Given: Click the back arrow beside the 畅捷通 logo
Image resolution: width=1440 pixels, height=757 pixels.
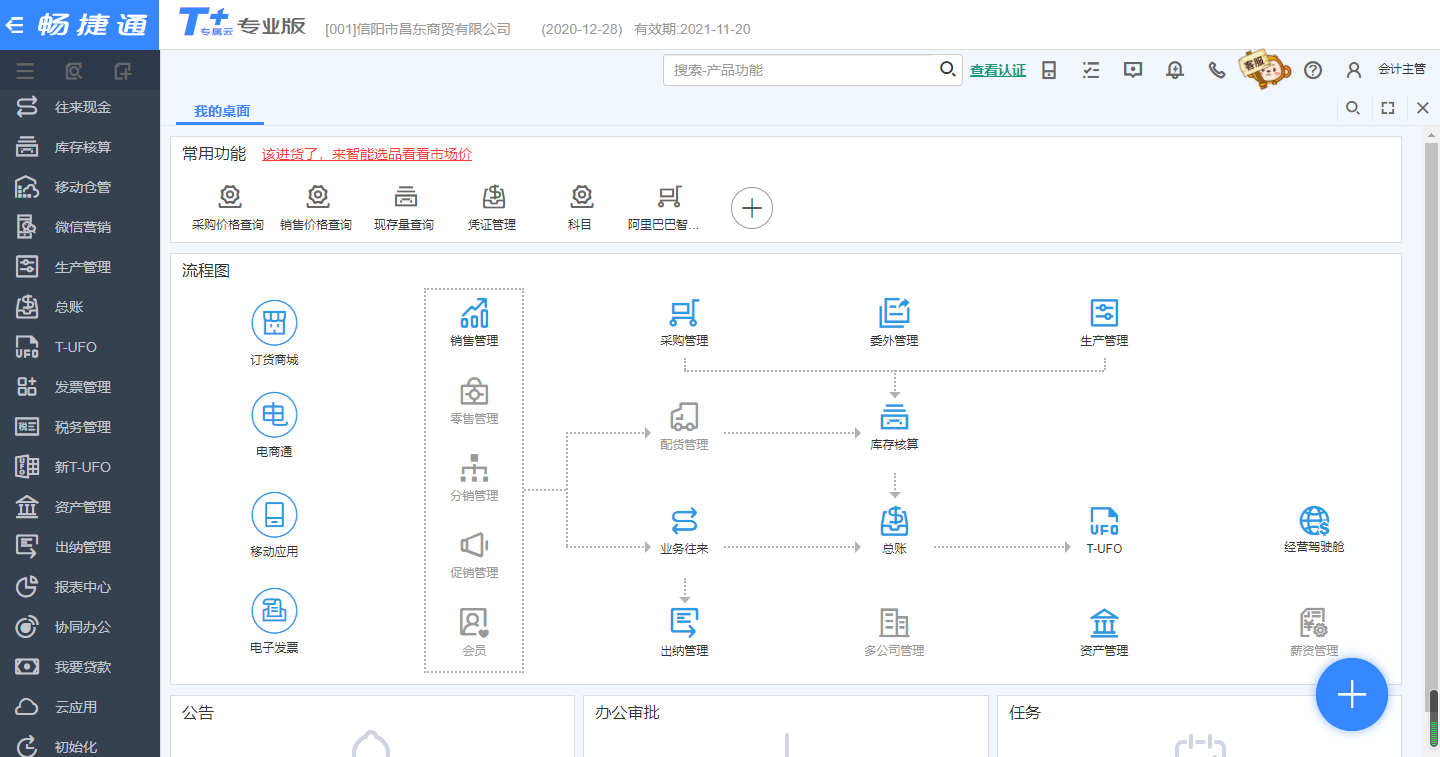Looking at the screenshot, I should coord(15,25).
